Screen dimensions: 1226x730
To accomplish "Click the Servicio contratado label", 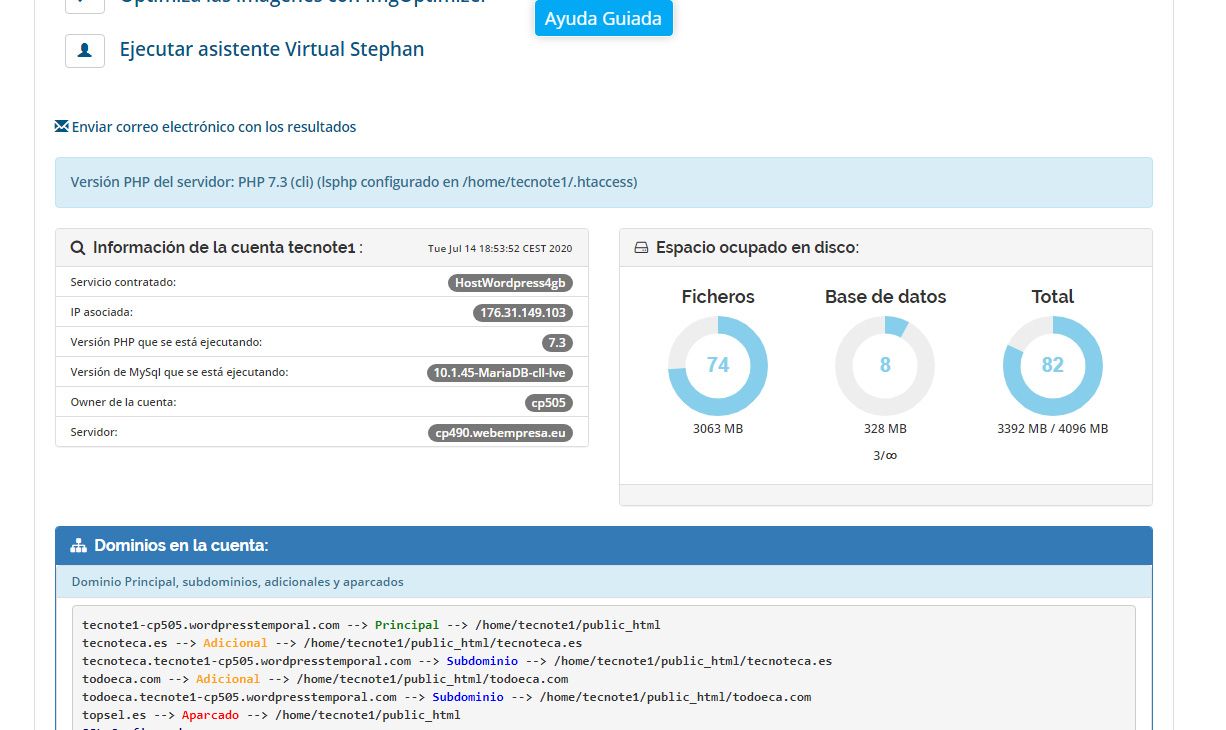I will click(123, 282).
